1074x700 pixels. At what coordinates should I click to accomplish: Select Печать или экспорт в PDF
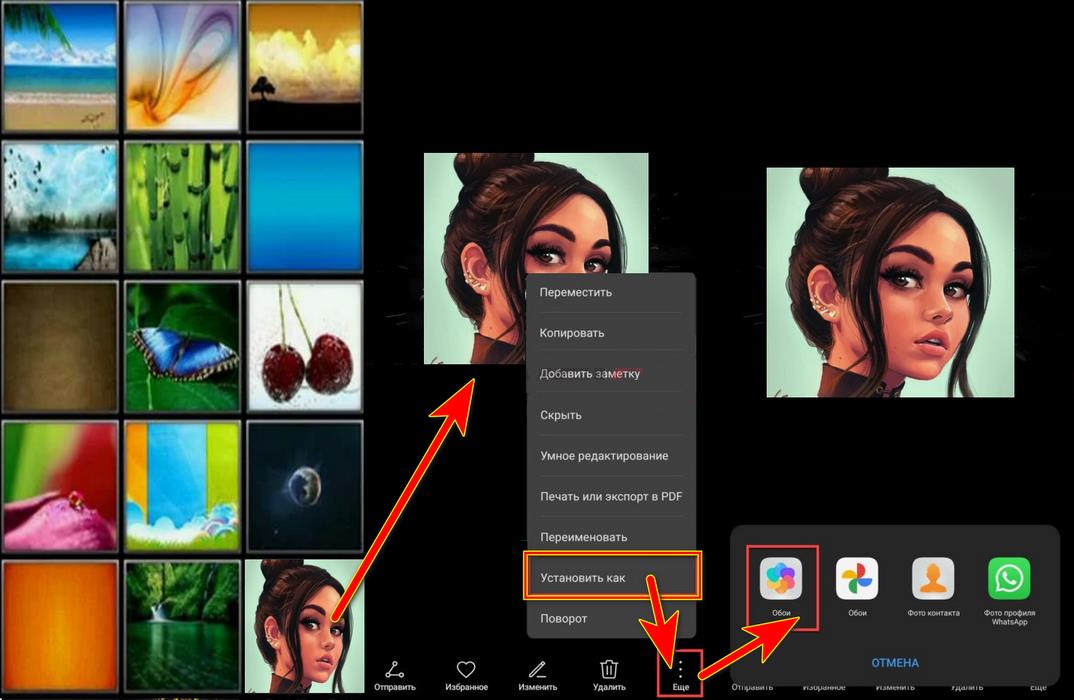click(x=611, y=497)
